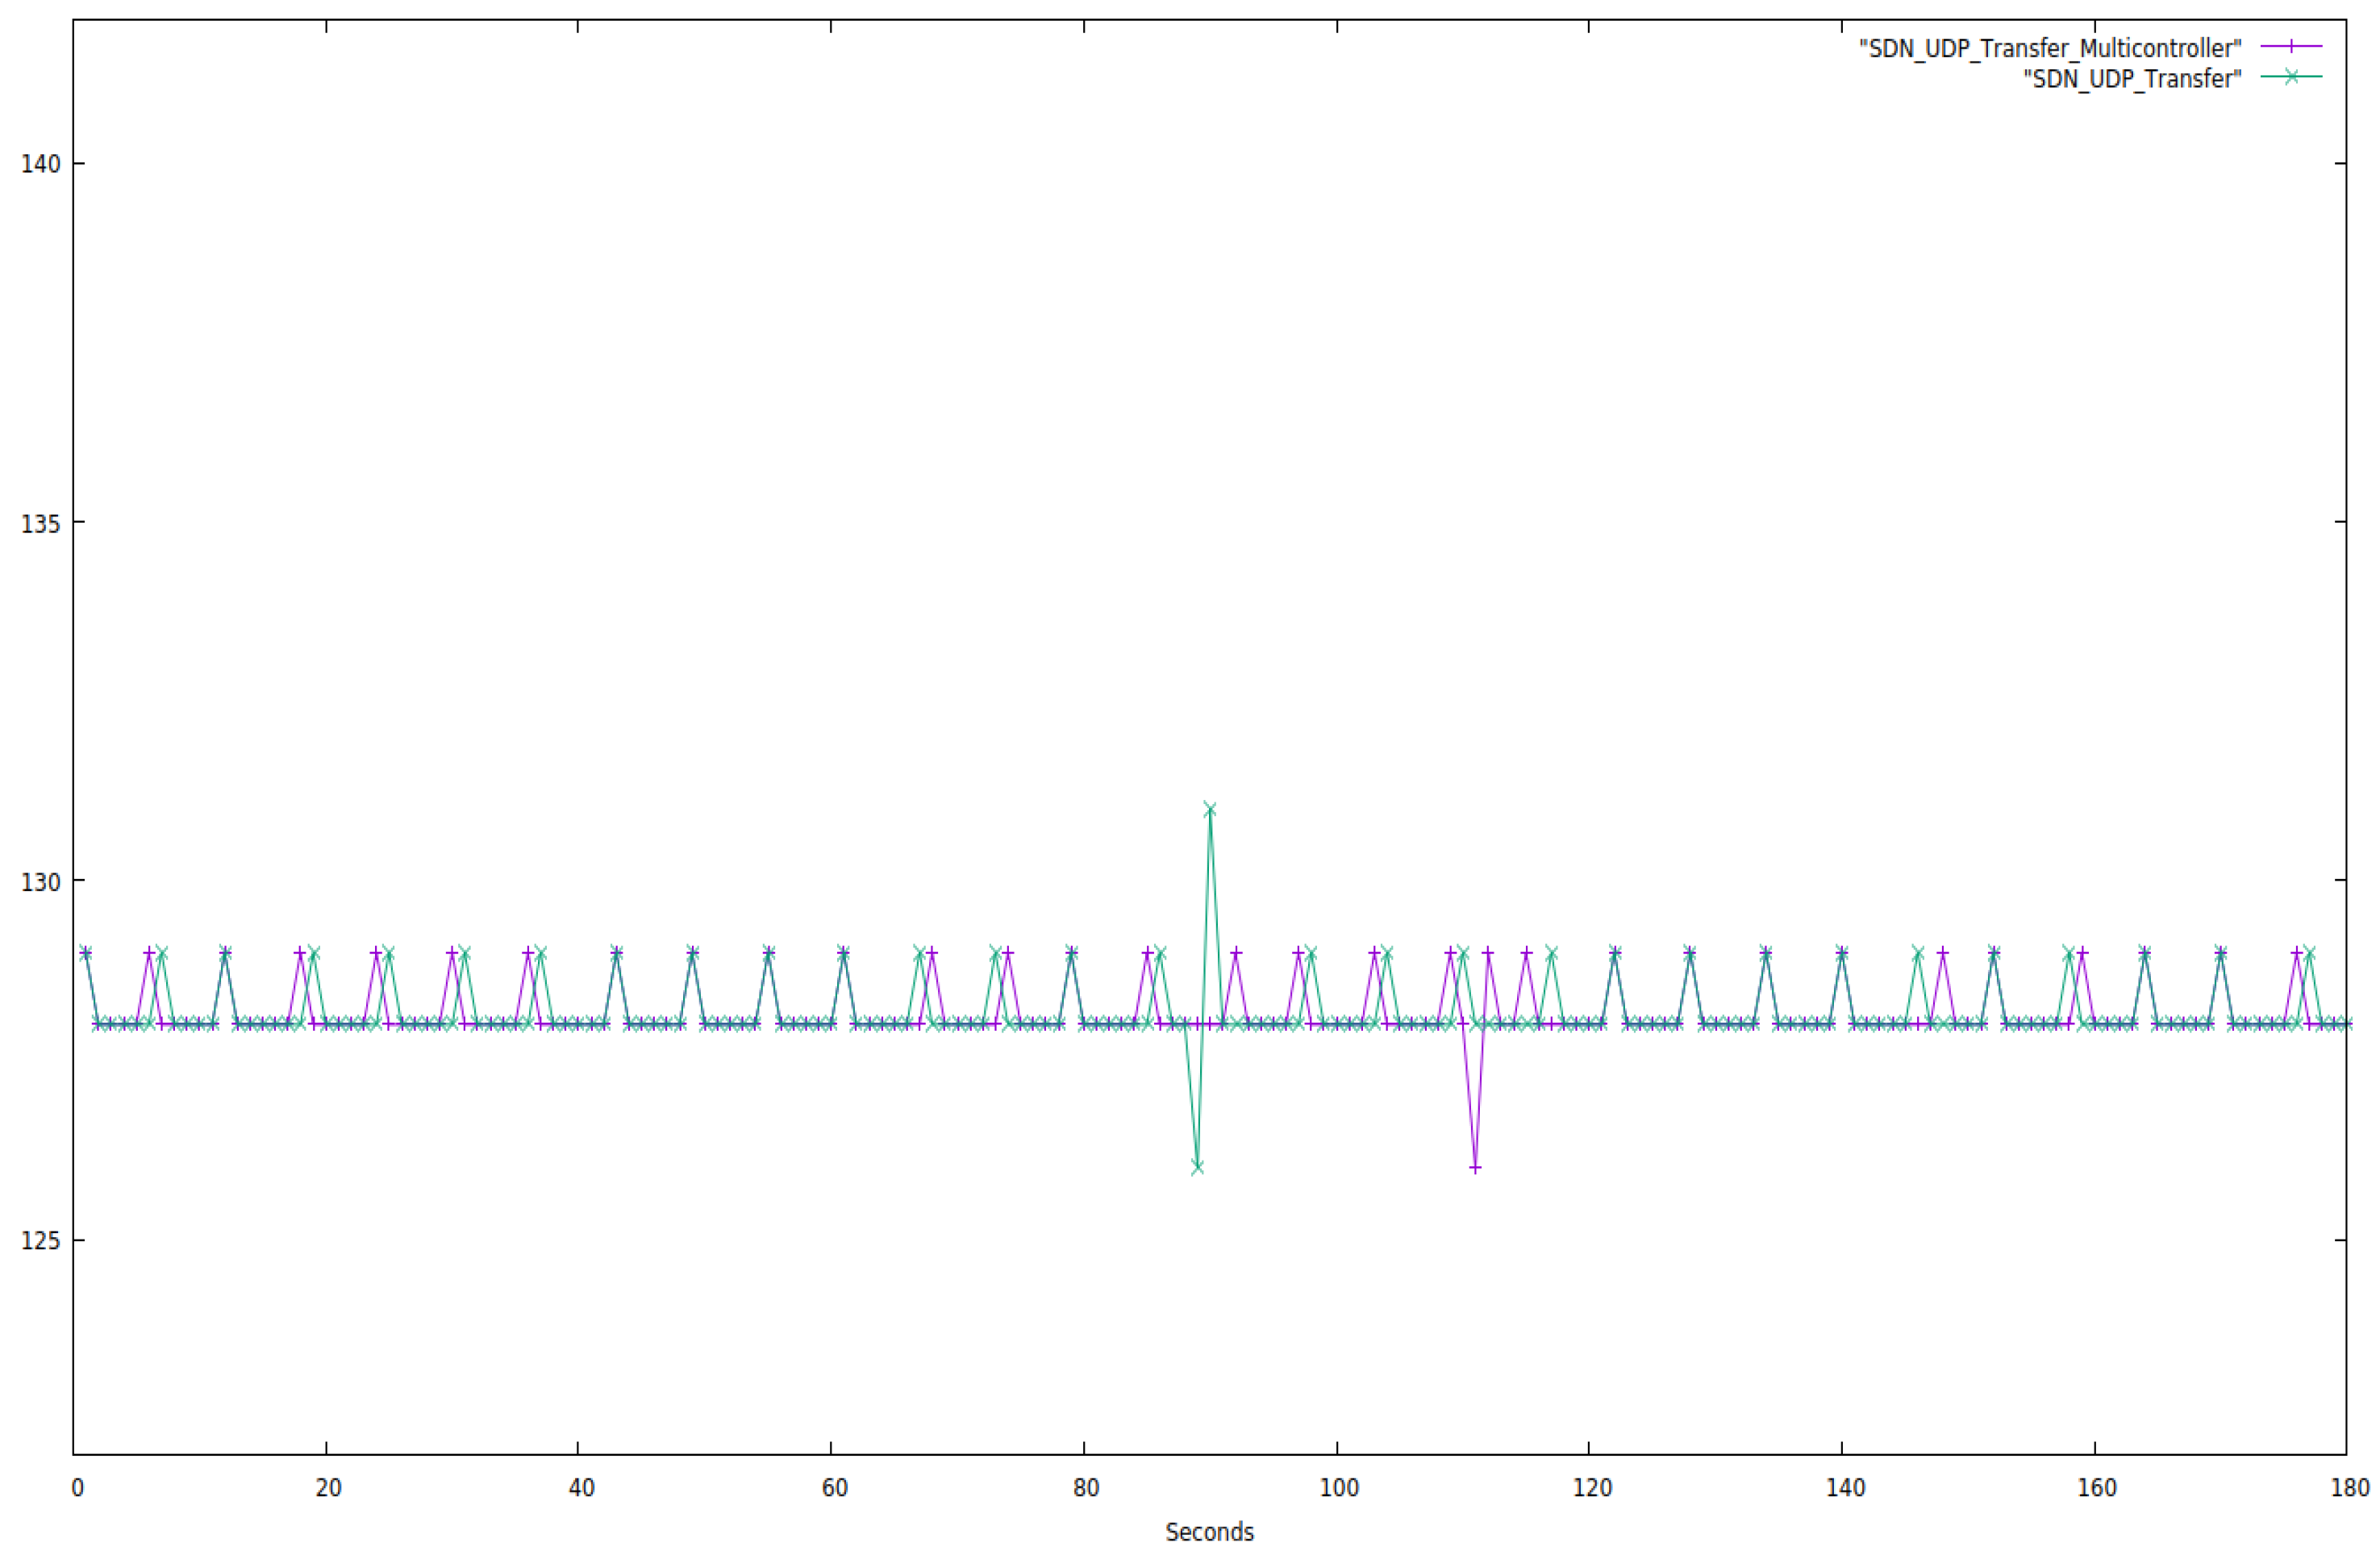
Task: Click the x-axis tick label 140
Action: (x=1845, y=1488)
